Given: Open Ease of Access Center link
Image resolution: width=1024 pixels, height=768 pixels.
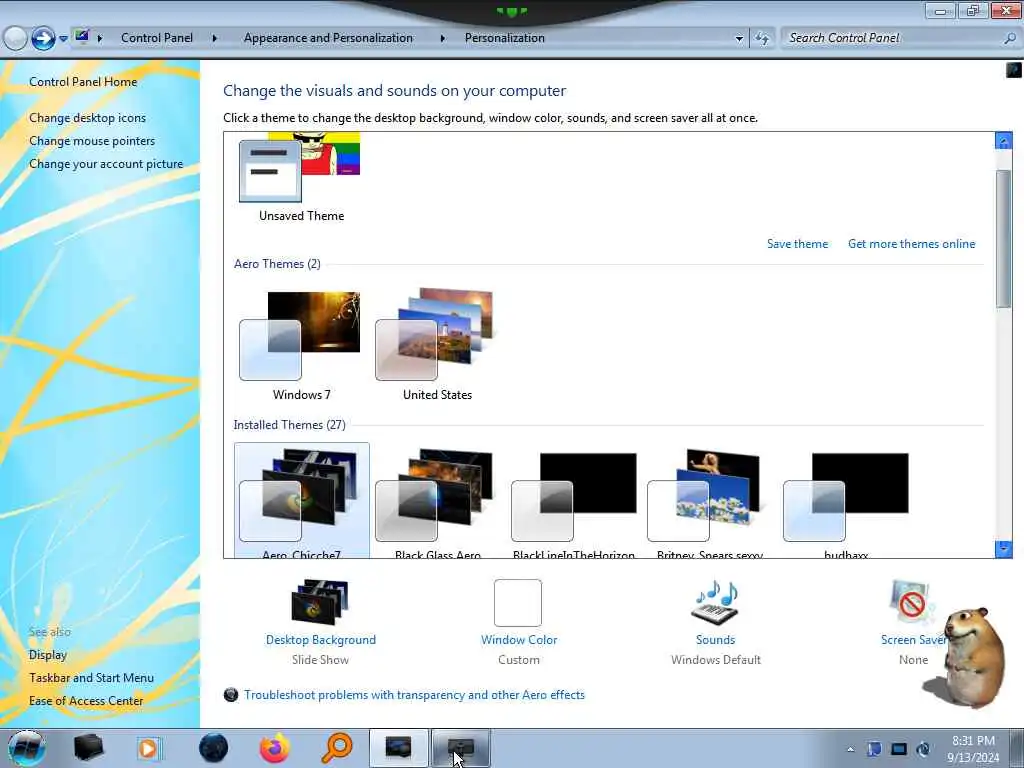Looking at the screenshot, I should [x=86, y=700].
